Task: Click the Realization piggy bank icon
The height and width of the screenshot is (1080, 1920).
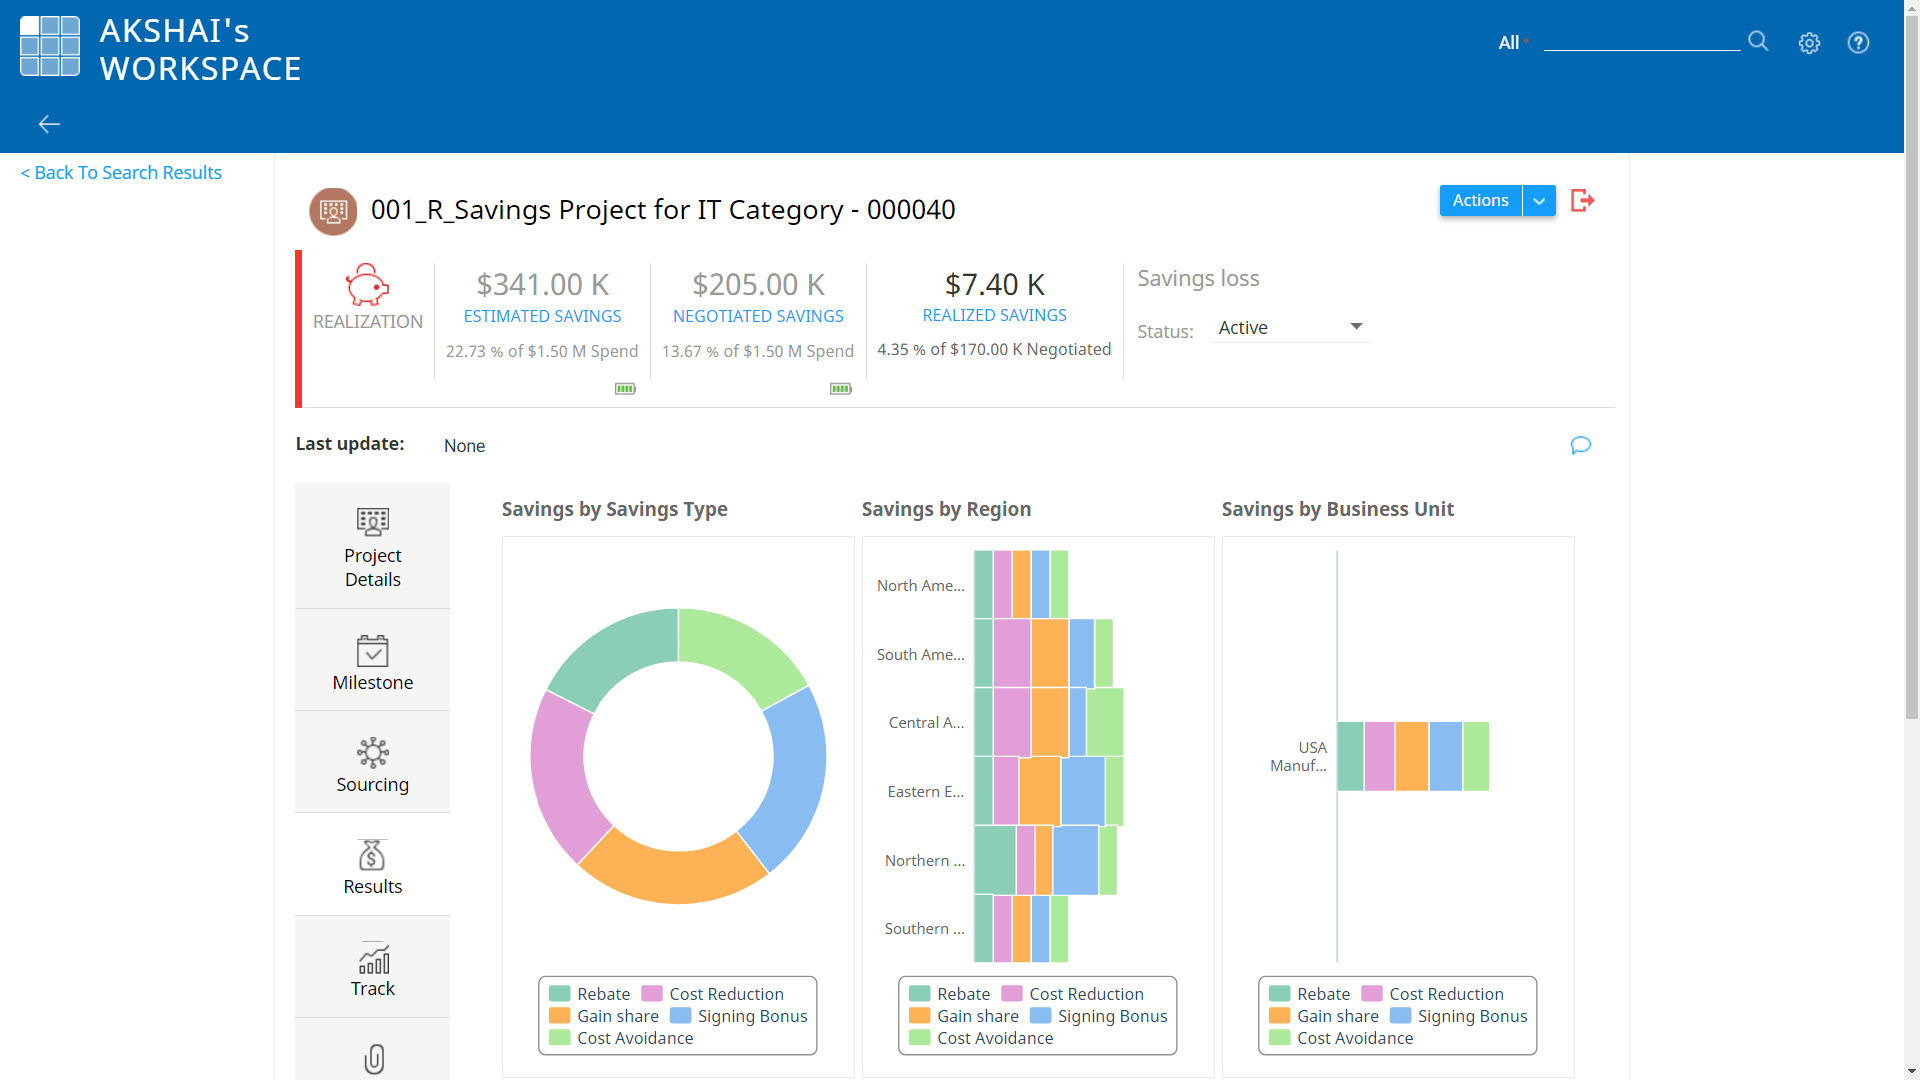Action: pos(367,284)
